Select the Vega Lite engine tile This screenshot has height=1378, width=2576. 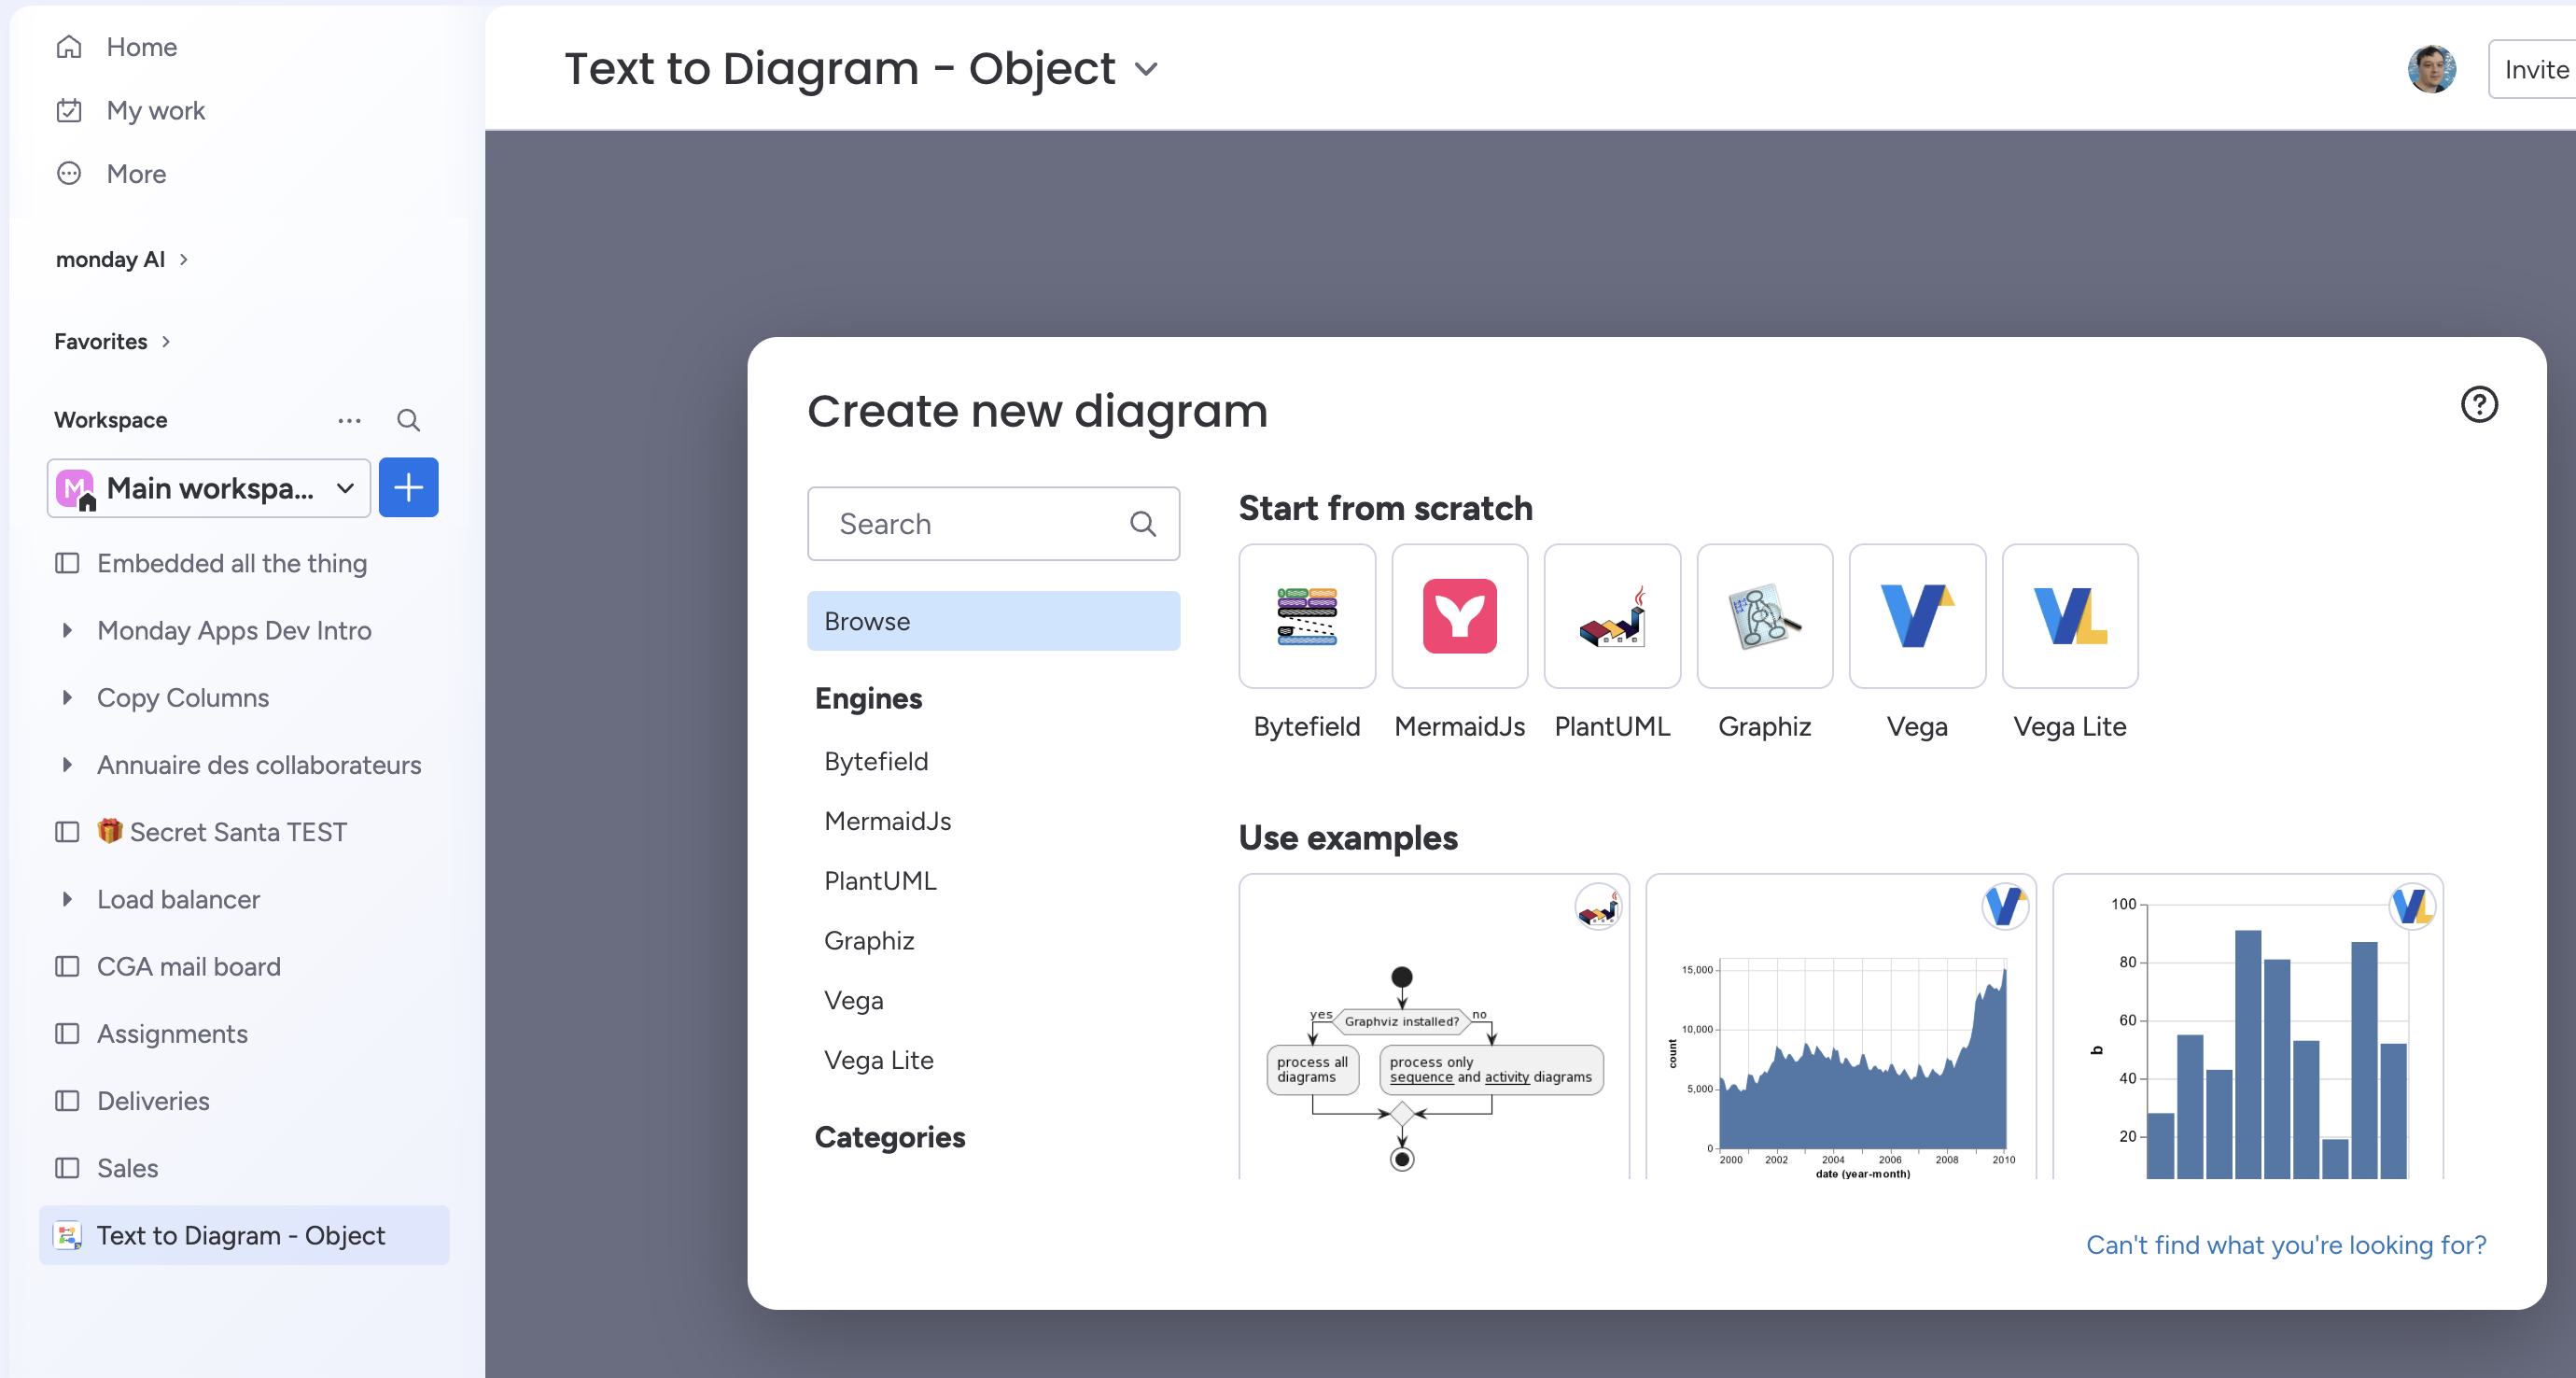point(2070,616)
